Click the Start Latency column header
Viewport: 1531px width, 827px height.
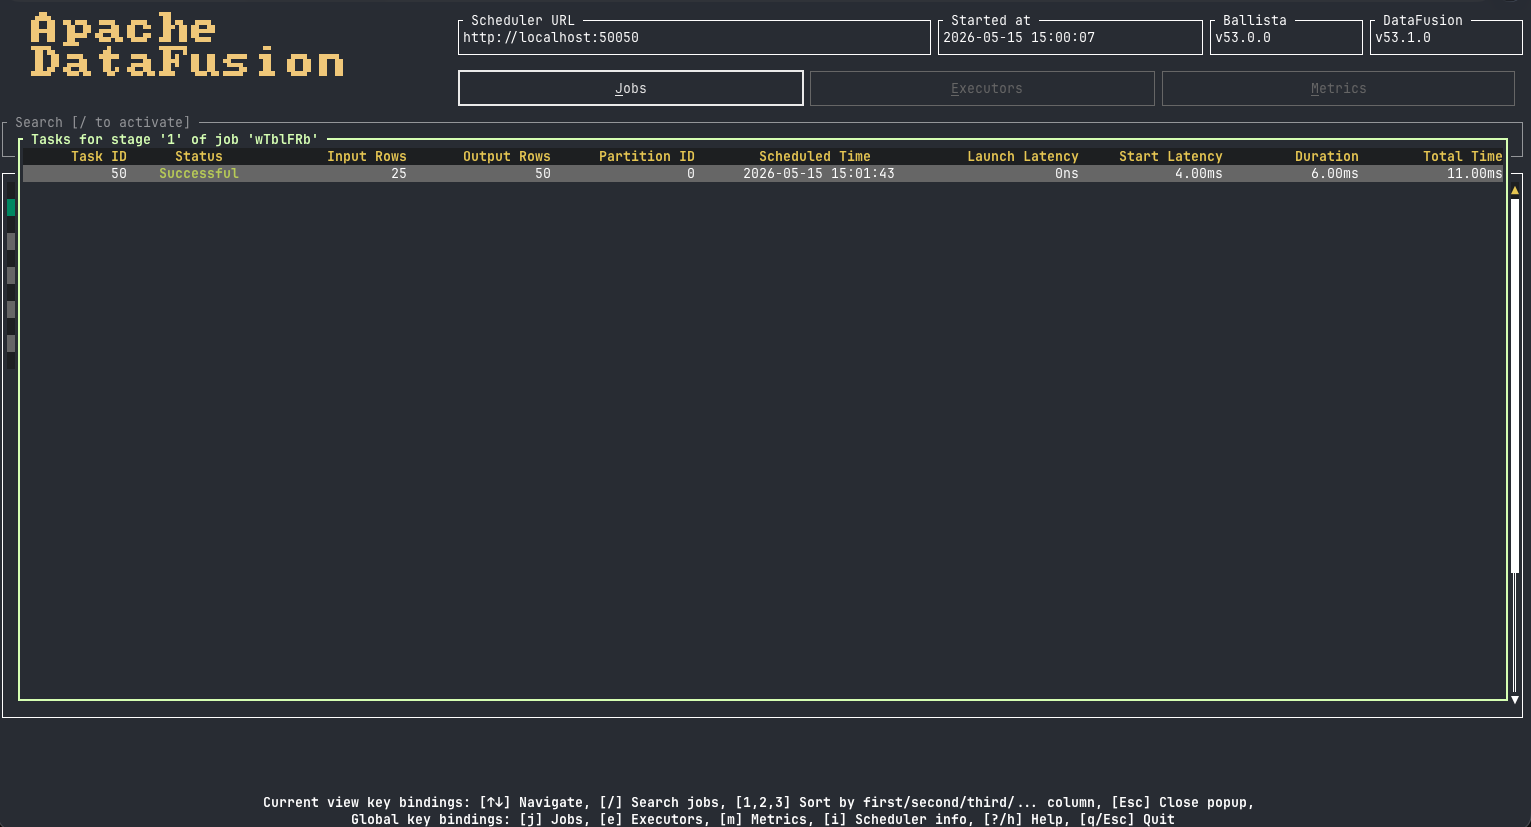(x=1171, y=156)
